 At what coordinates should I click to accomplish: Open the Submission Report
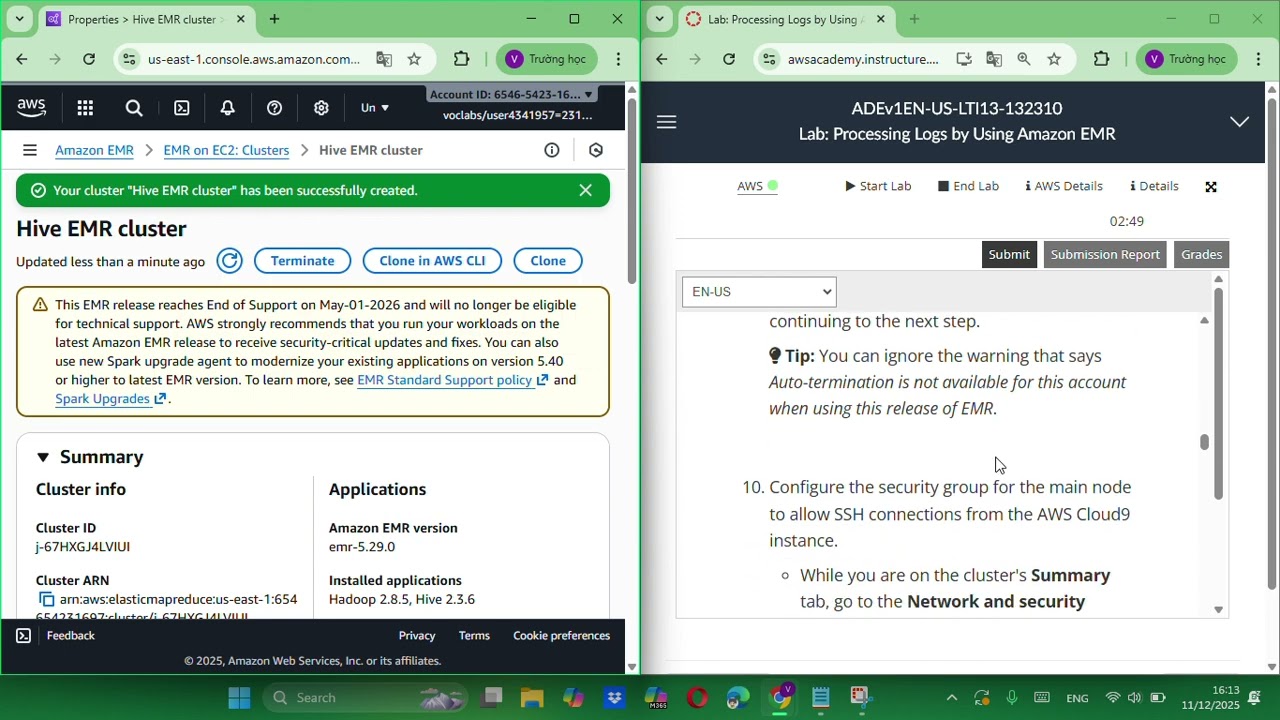(x=1105, y=254)
